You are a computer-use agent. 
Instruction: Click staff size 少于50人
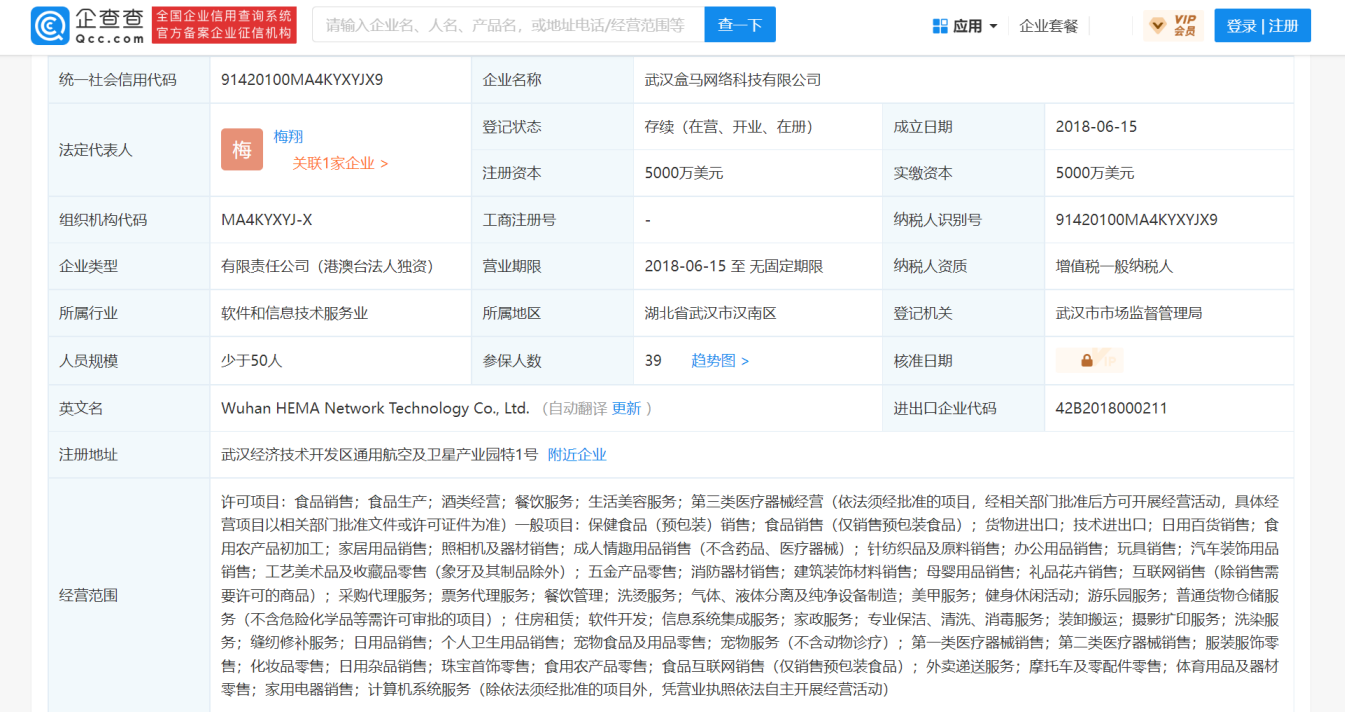(252, 361)
